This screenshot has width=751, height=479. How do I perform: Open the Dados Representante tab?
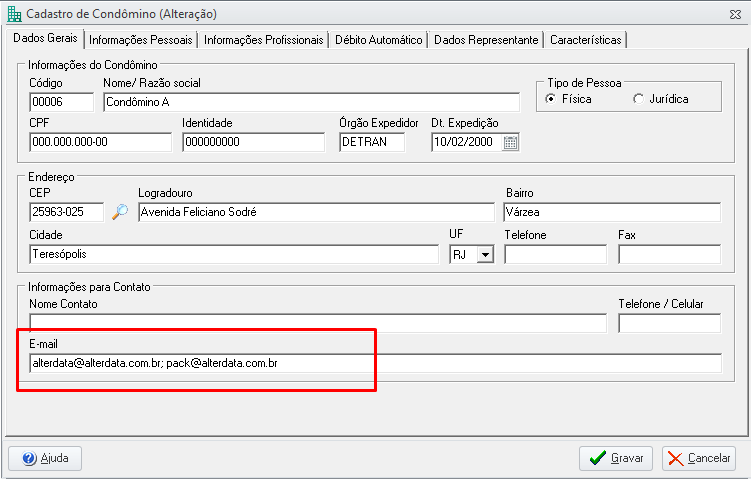[x=486, y=40]
